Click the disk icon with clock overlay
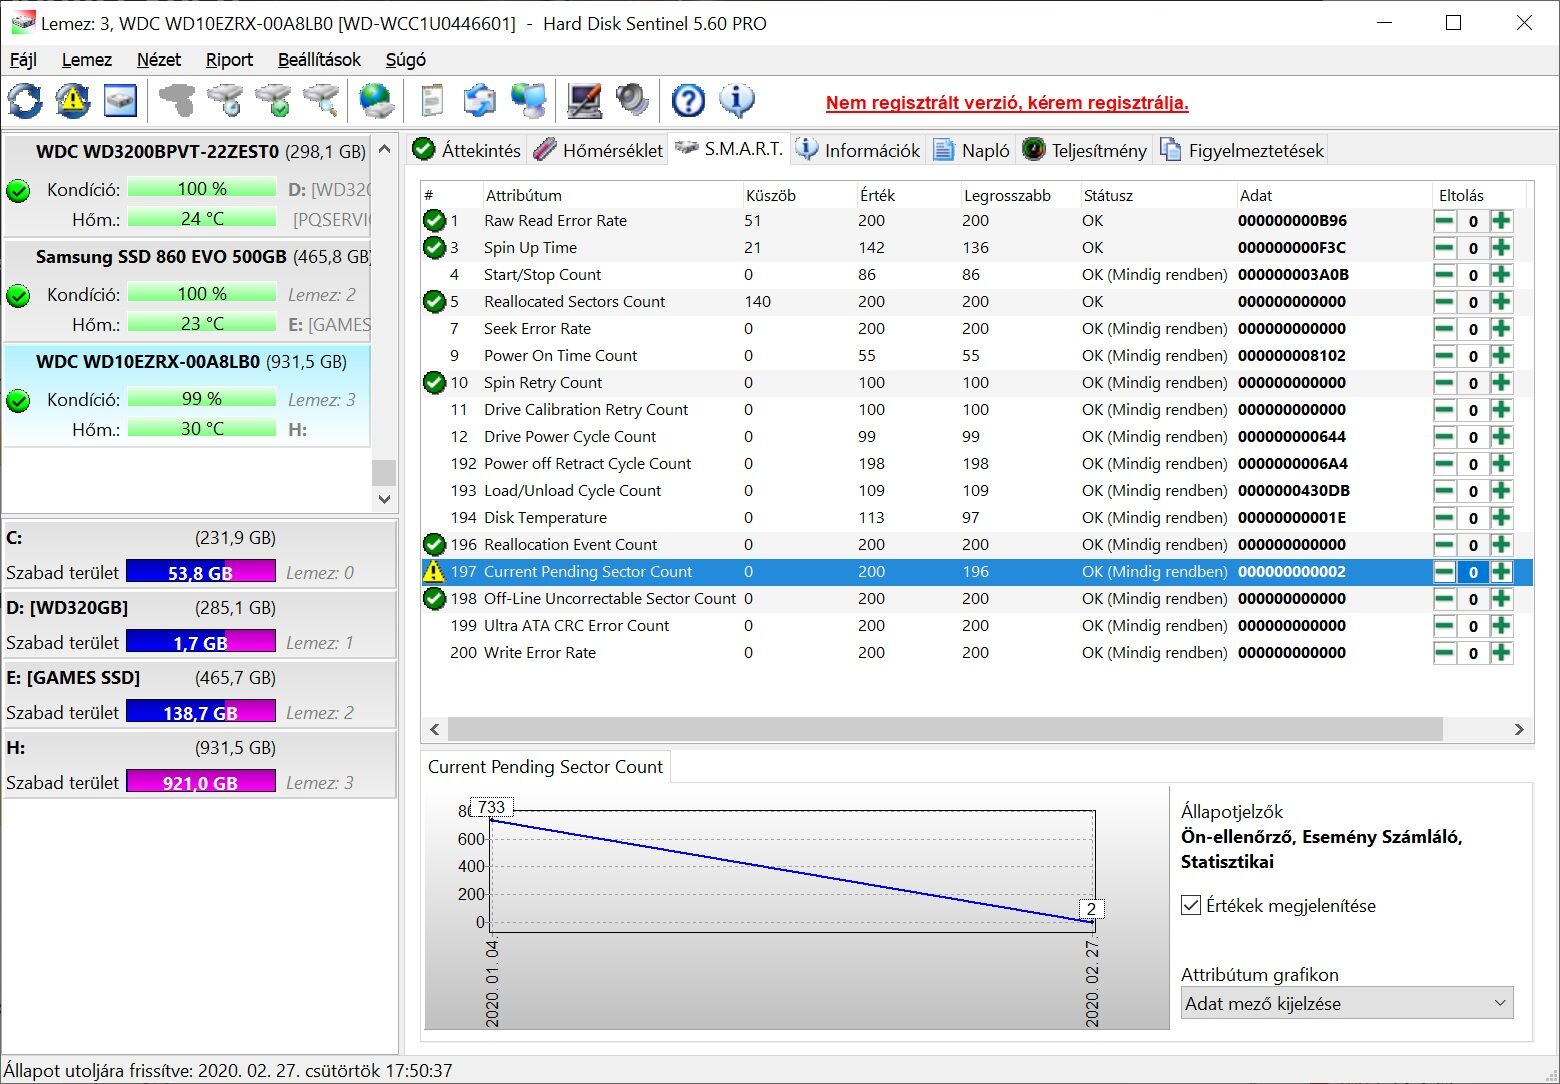 click(225, 100)
